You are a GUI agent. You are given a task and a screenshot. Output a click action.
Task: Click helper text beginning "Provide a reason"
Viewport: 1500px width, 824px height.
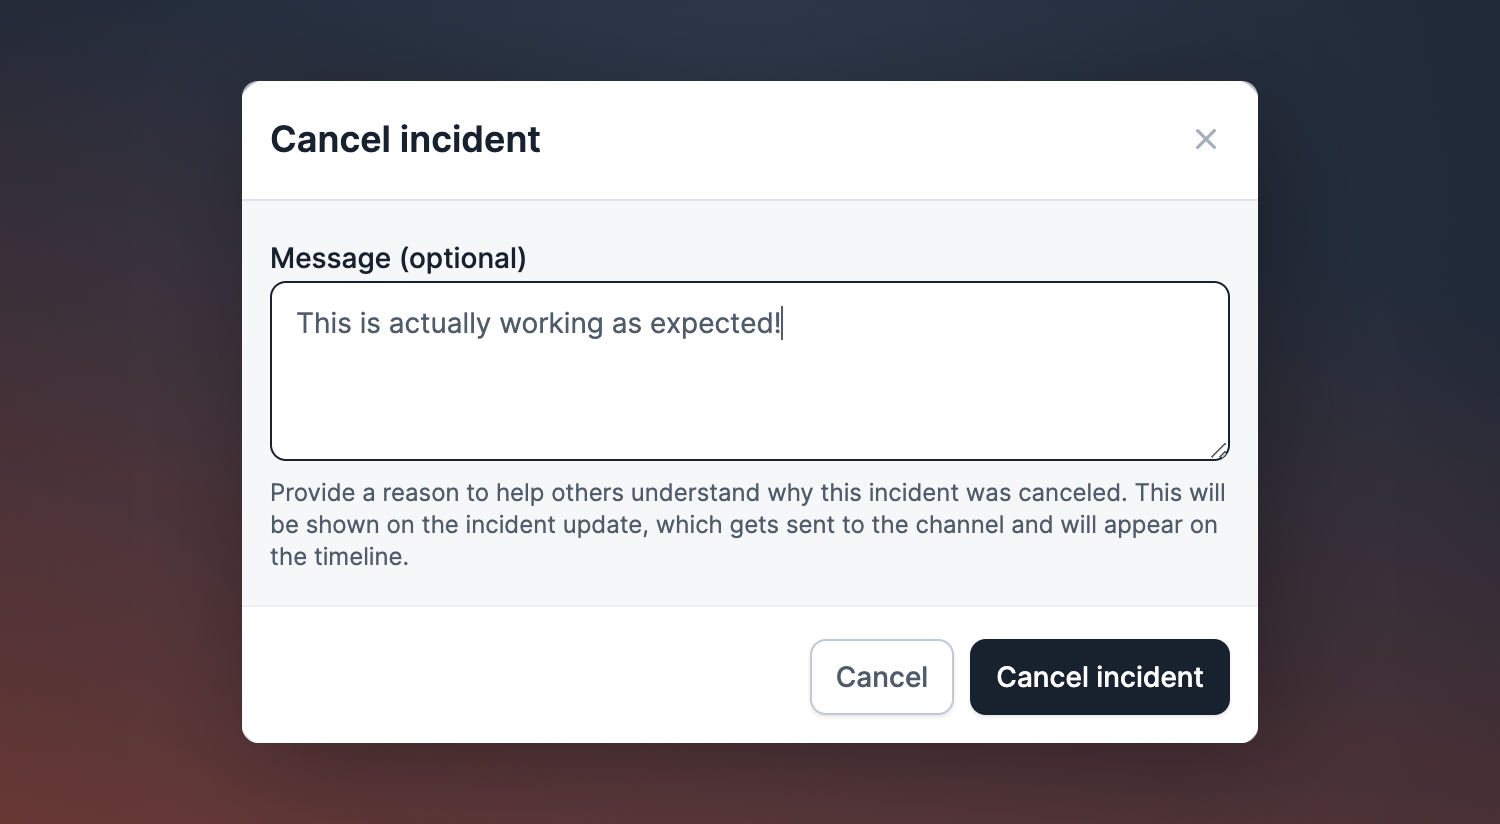point(748,524)
